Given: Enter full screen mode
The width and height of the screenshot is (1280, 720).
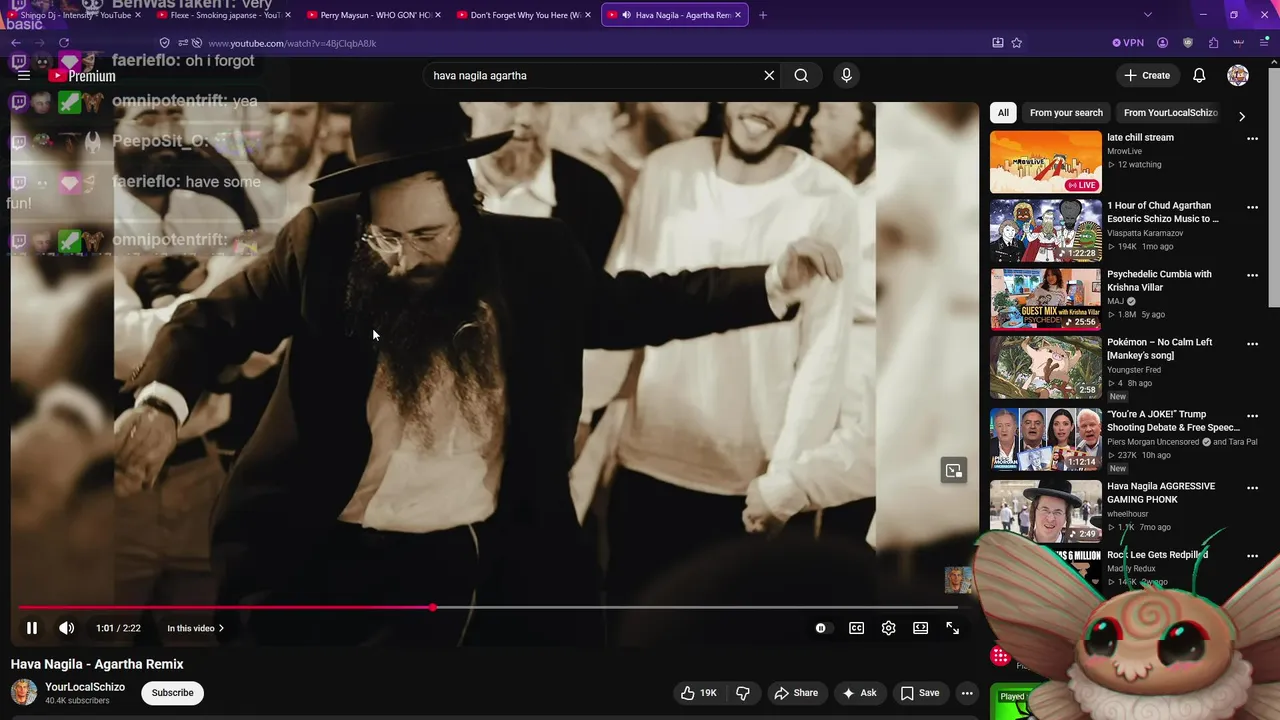Looking at the screenshot, I should [953, 628].
